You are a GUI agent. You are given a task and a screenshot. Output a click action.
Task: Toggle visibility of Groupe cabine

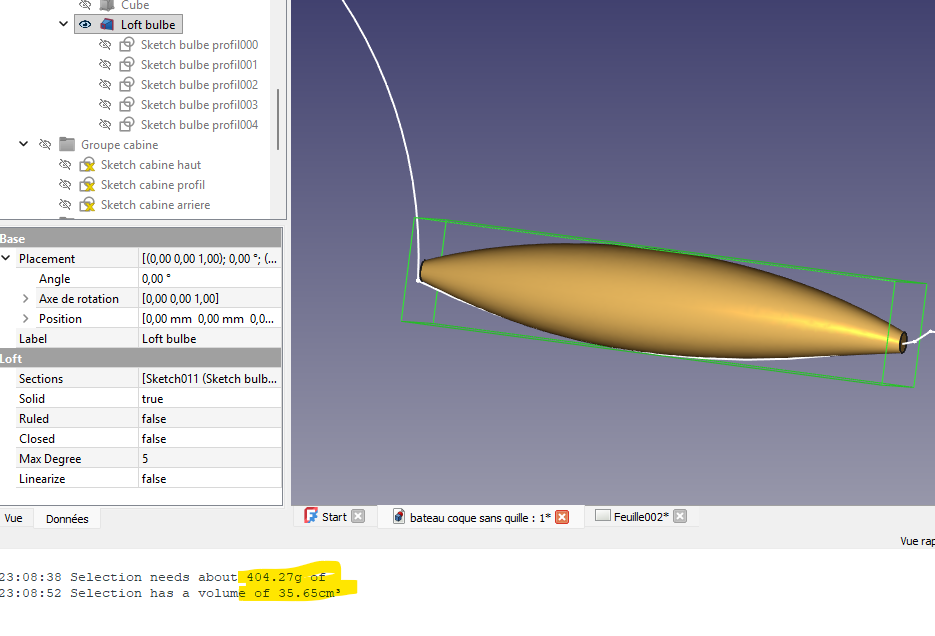click(45, 145)
